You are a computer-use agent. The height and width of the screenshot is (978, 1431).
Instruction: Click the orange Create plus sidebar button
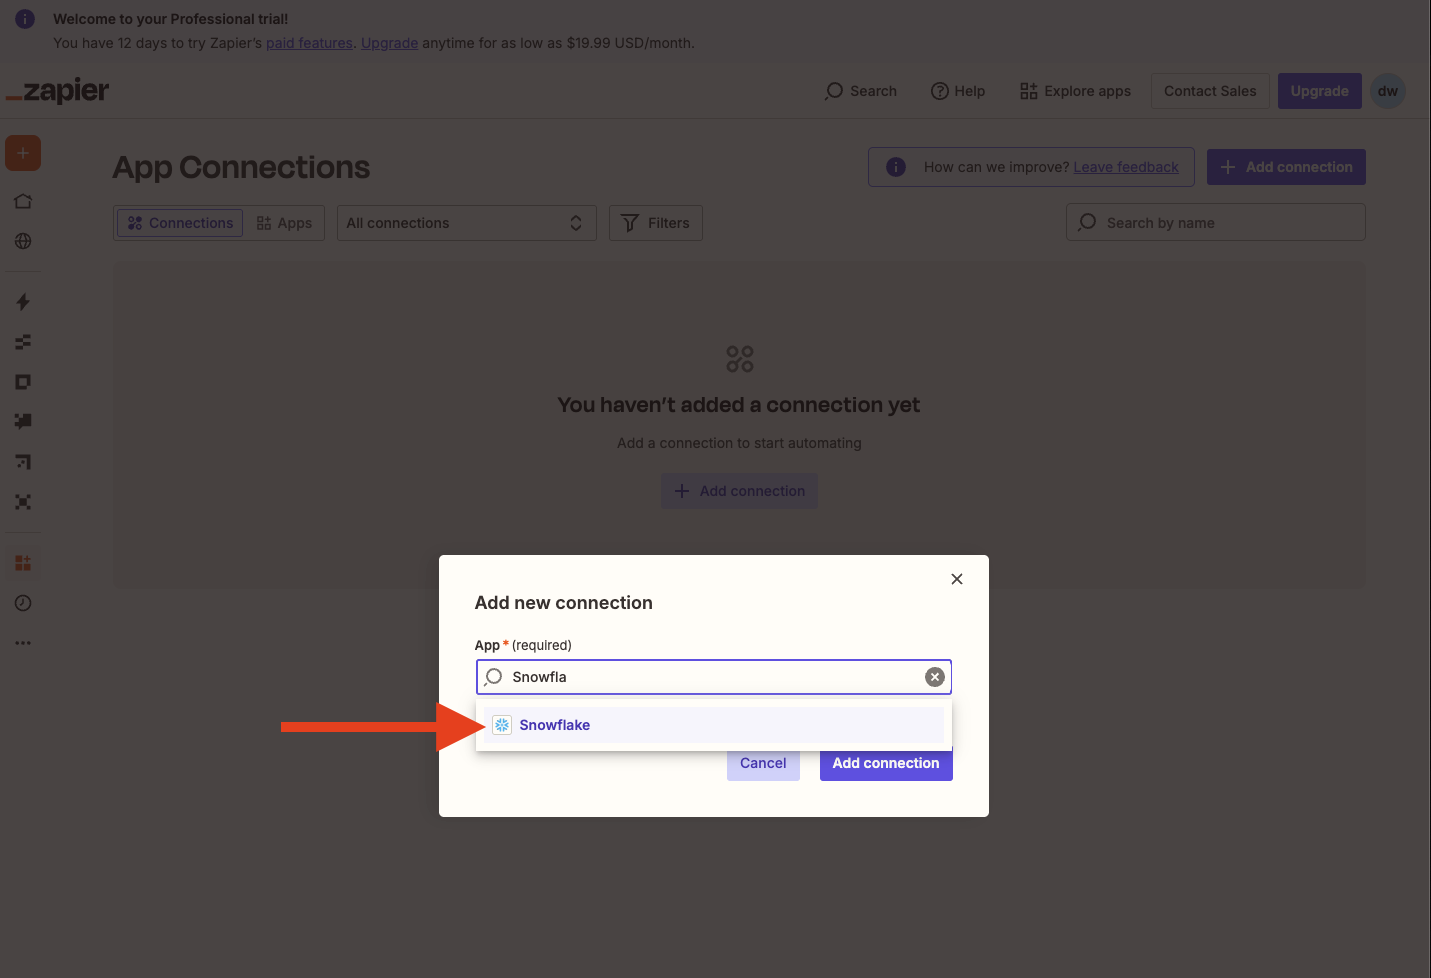23,153
